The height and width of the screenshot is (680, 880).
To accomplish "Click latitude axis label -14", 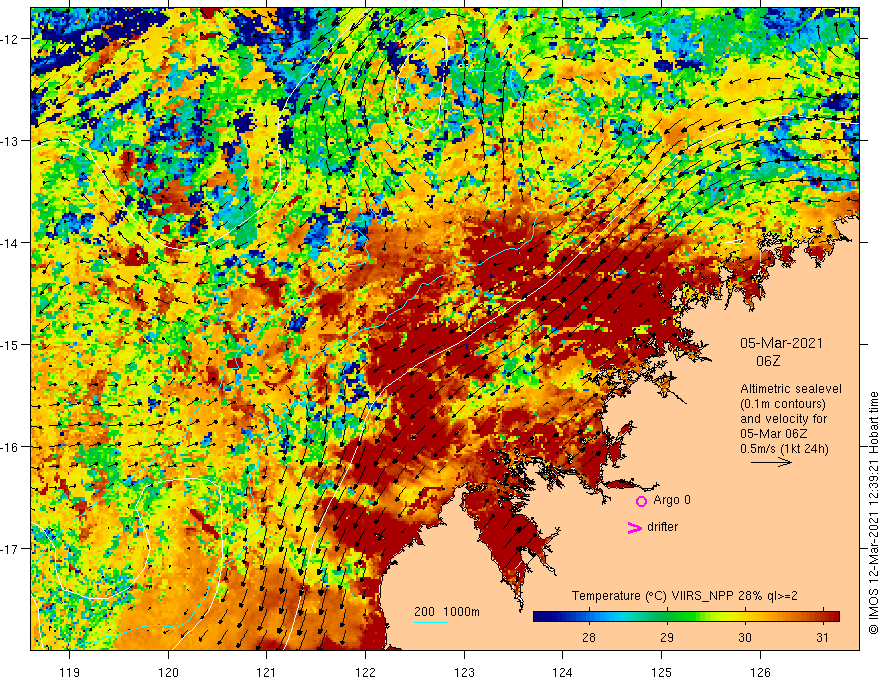I will pyautogui.click(x=10, y=243).
